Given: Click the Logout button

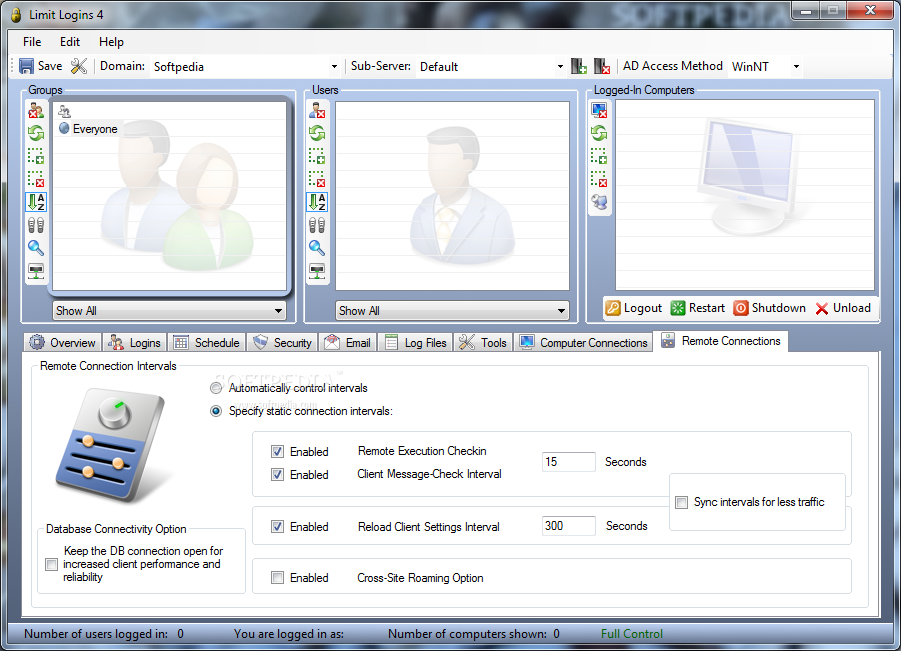Looking at the screenshot, I should 634,308.
